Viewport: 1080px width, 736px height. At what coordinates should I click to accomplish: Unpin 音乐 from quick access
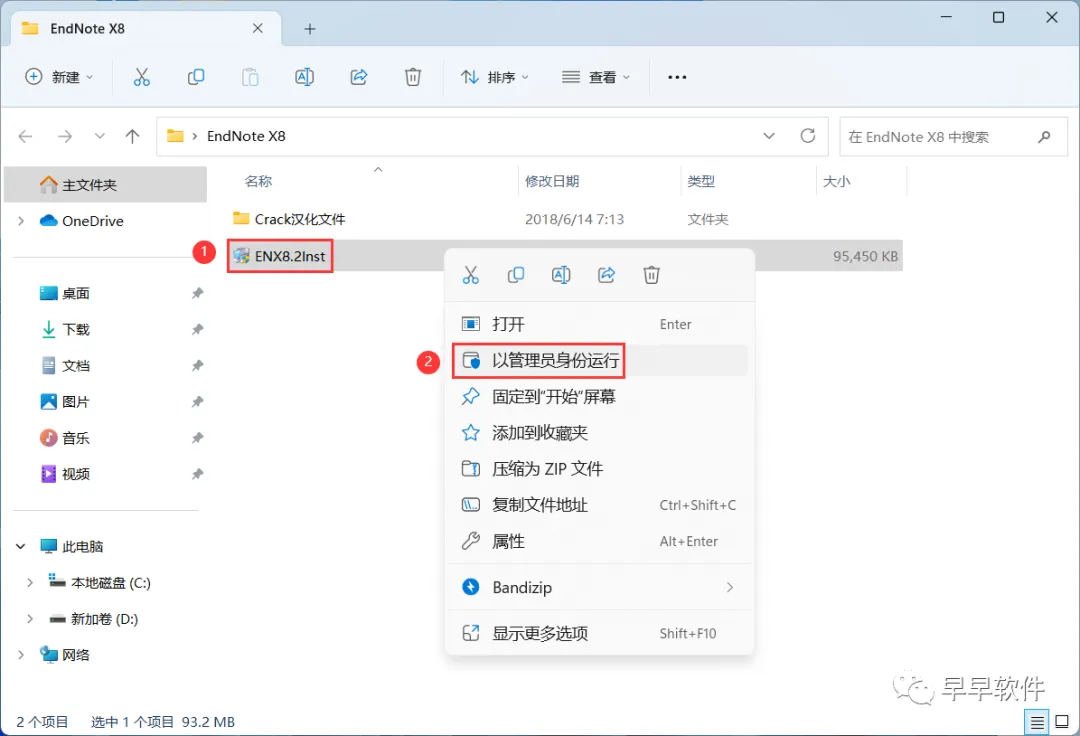click(198, 438)
